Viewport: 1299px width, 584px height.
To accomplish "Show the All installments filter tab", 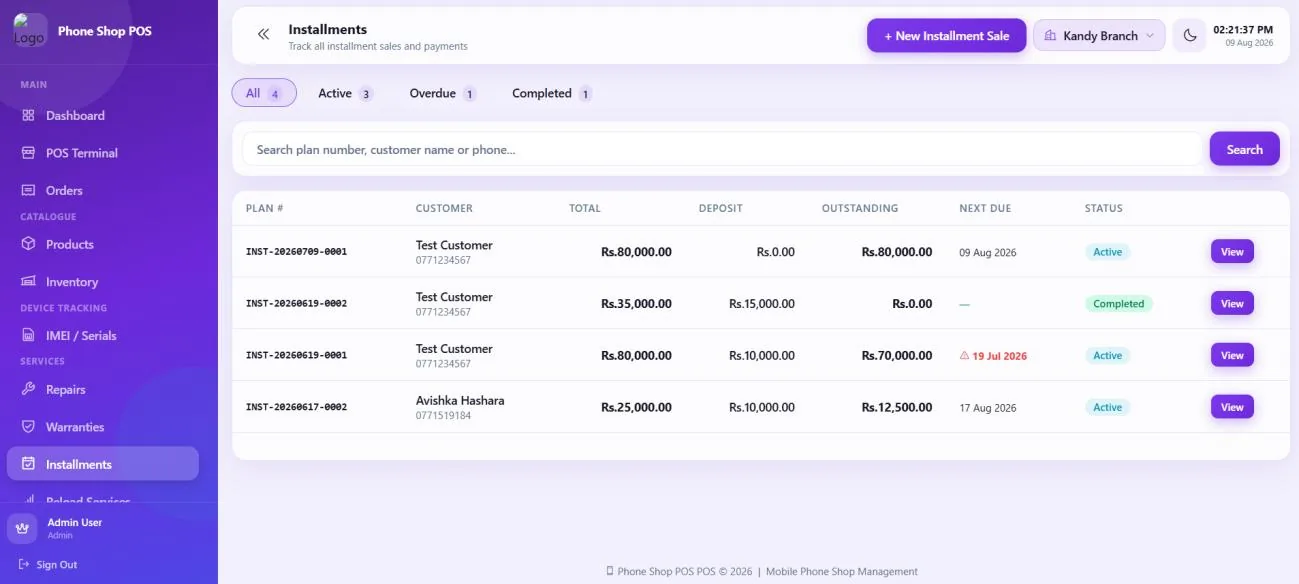I will click(264, 93).
